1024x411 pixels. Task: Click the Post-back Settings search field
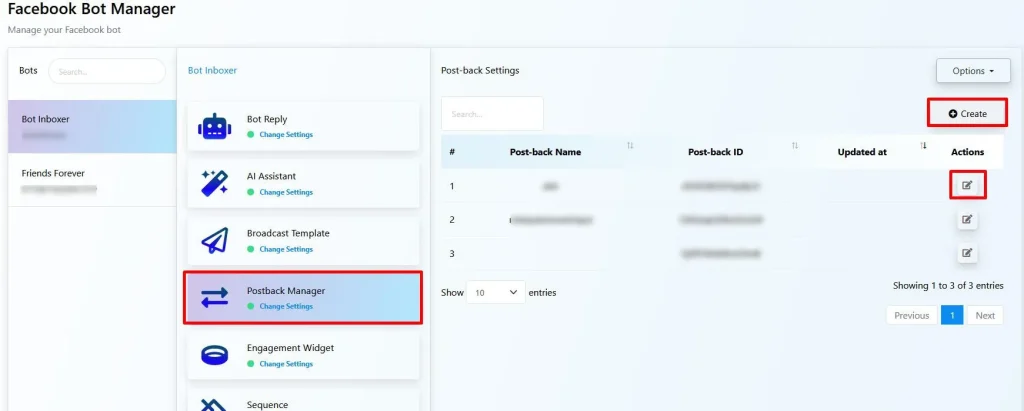click(x=492, y=114)
